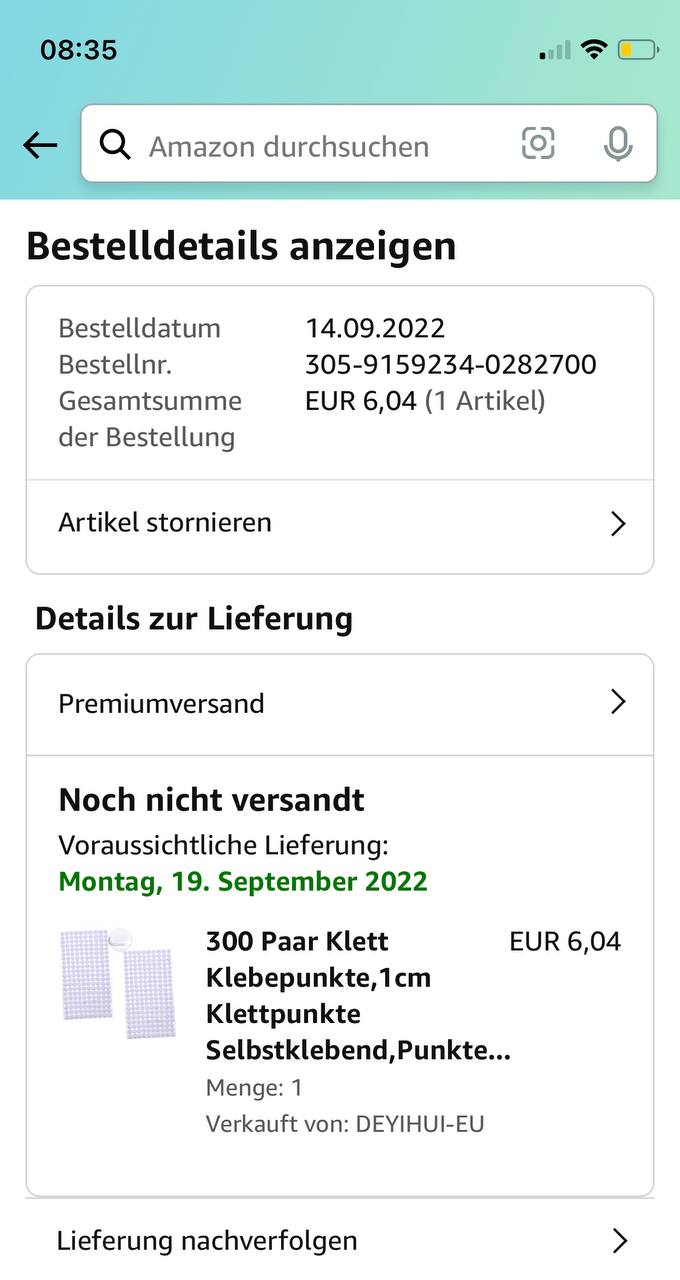The width and height of the screenshot is (680, 1280).
Task: Click the search magnifier icon
Action: (x=116, y=146)
